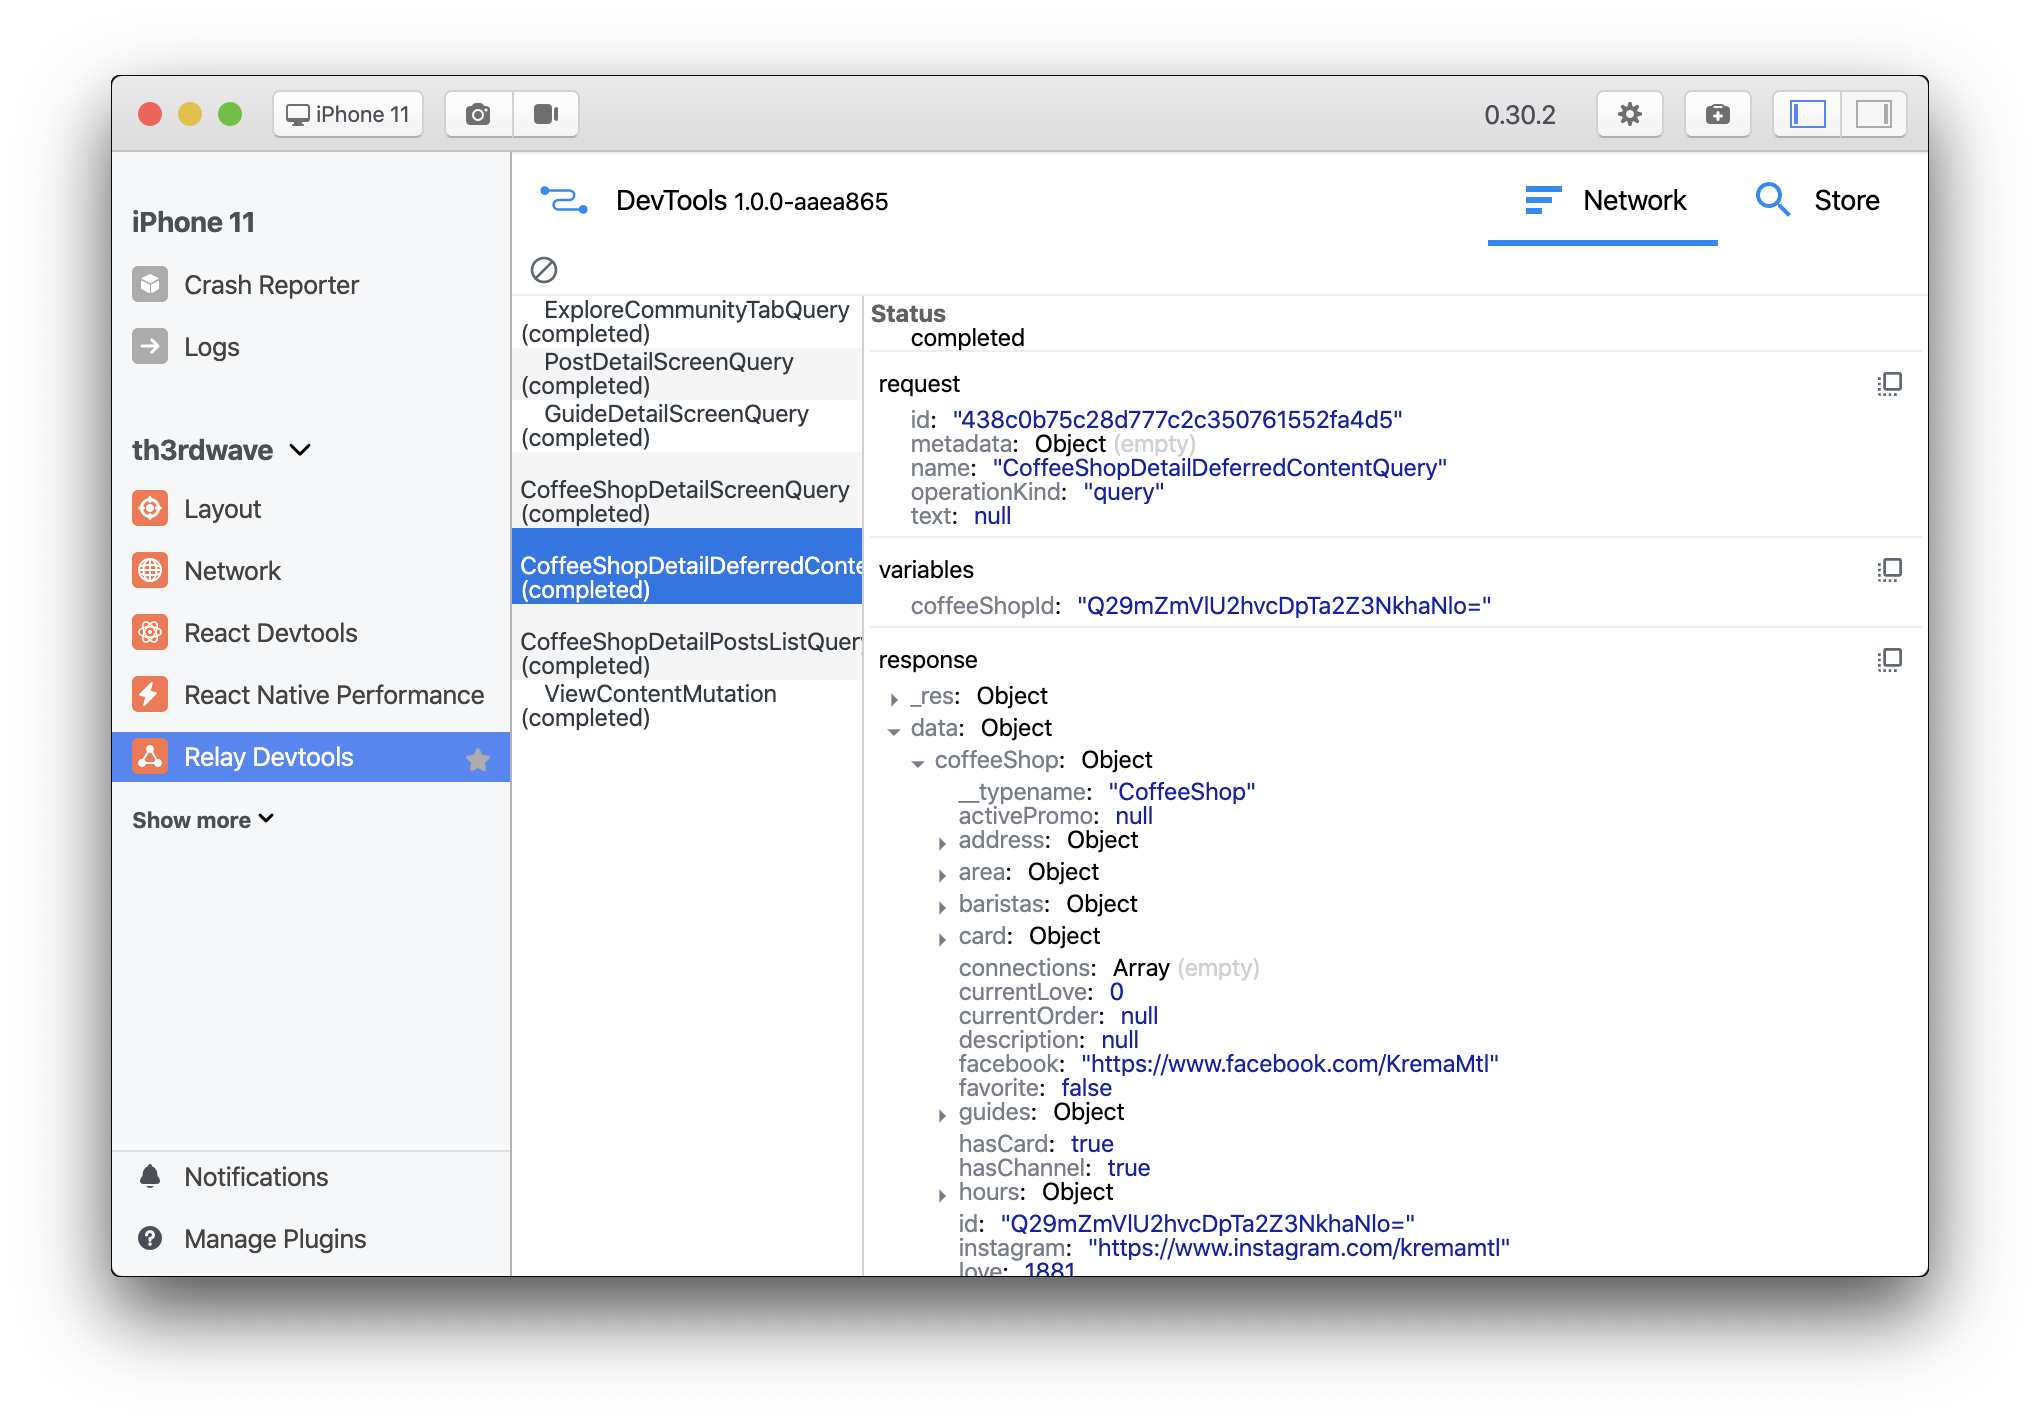Image resolution: width=2040 pixels, height=1424 pixels.
Task: Open the React Devtools plugin
Action: click(x=270, y=633)
